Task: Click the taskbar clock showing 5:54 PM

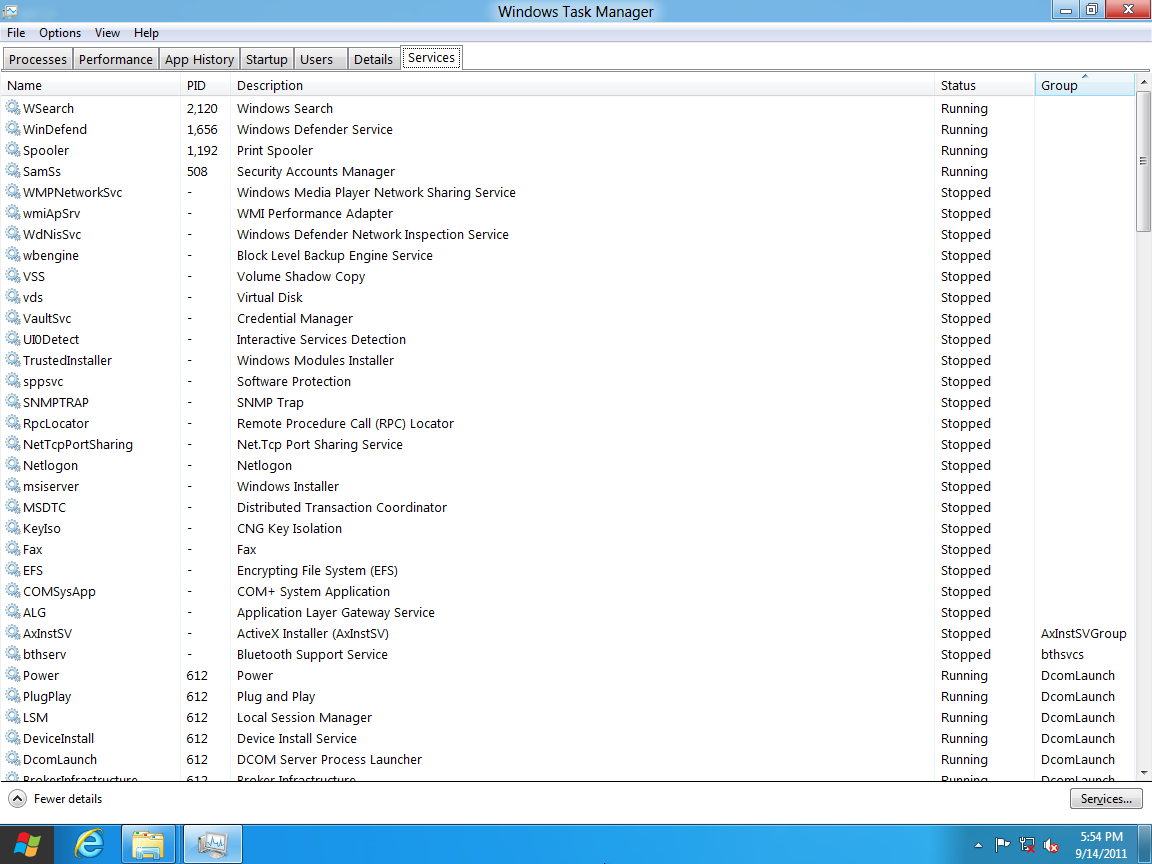Action: (1101, 845)
